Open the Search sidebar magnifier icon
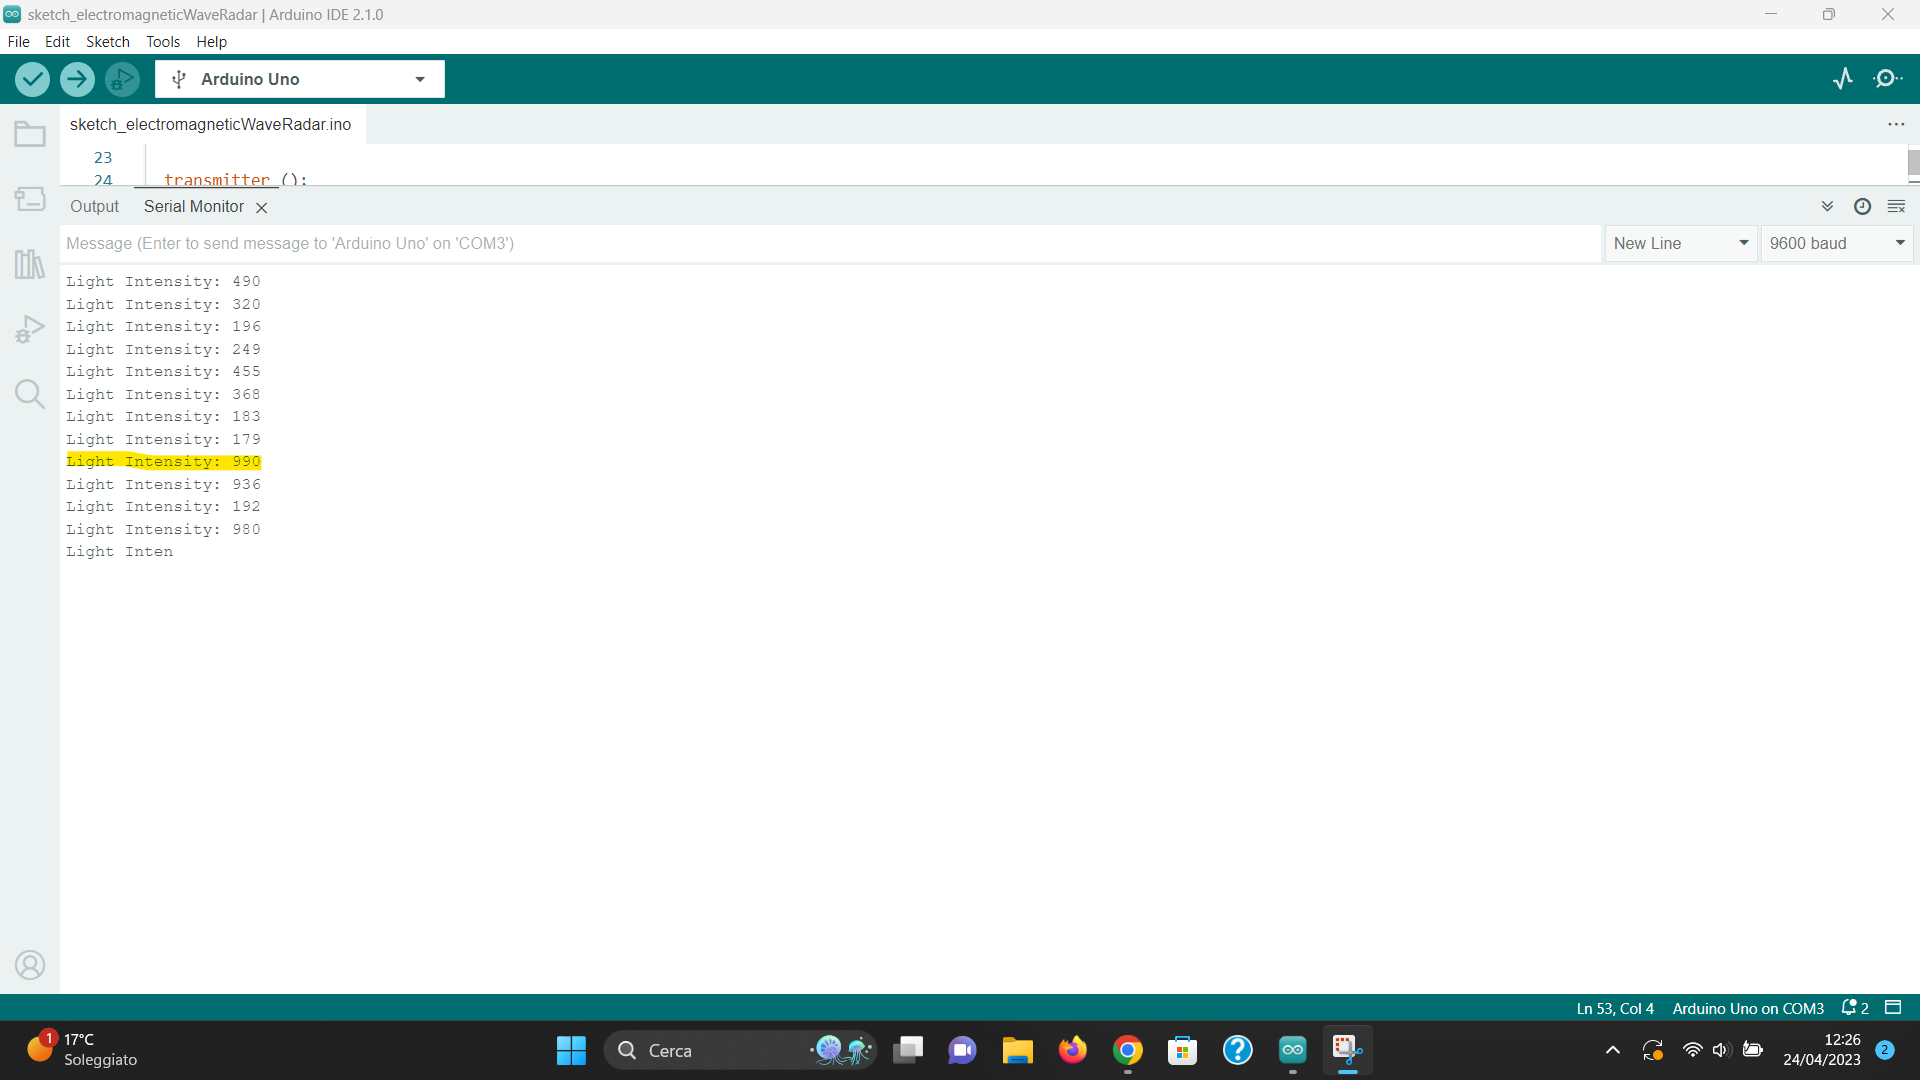1920x1080 pixels. tap(30, 394)
